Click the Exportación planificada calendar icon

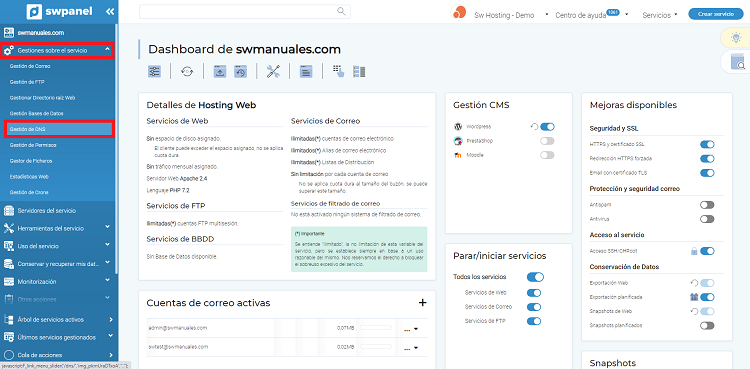pyautogui.click(x=694, y=297)
